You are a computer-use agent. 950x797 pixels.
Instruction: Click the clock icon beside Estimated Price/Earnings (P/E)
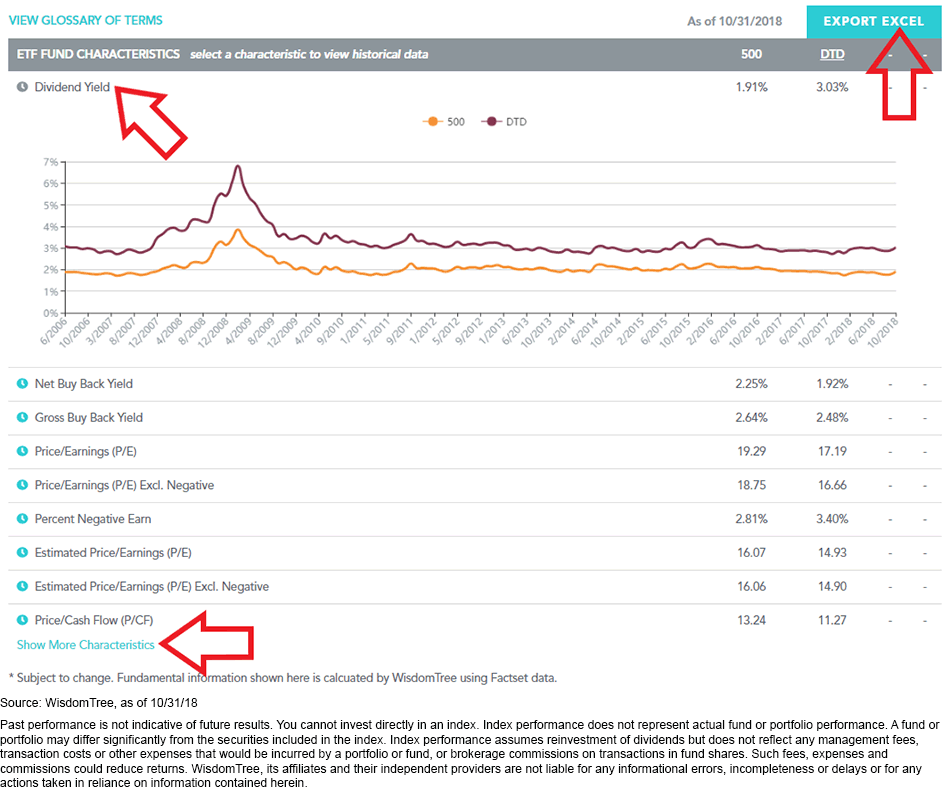click(22, 553)
